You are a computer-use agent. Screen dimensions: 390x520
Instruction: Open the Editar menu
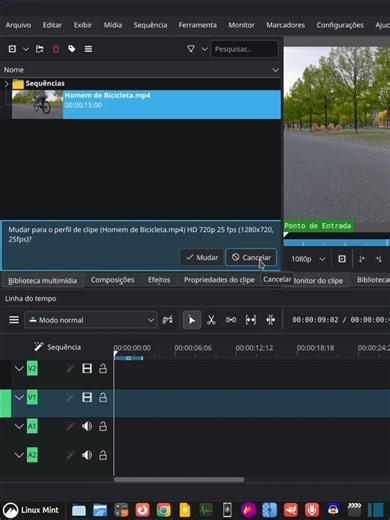[x=52, y=25]
